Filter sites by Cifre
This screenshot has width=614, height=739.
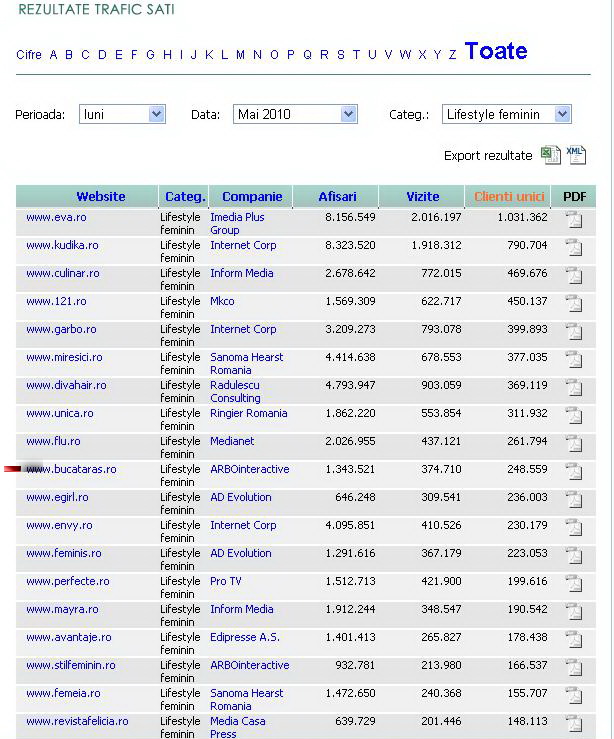pos(29,55)
